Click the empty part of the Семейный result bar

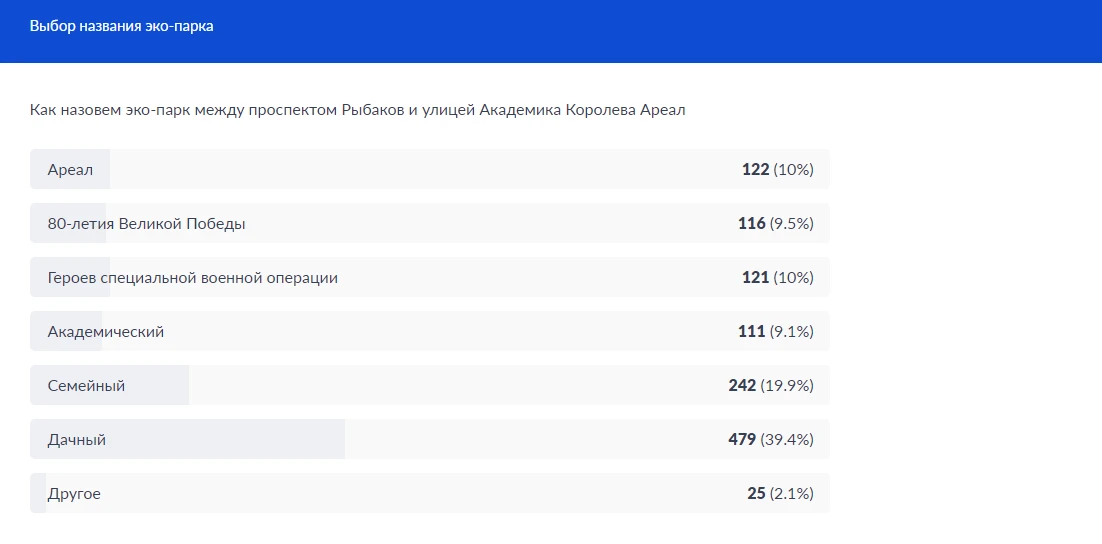[450, 386]
